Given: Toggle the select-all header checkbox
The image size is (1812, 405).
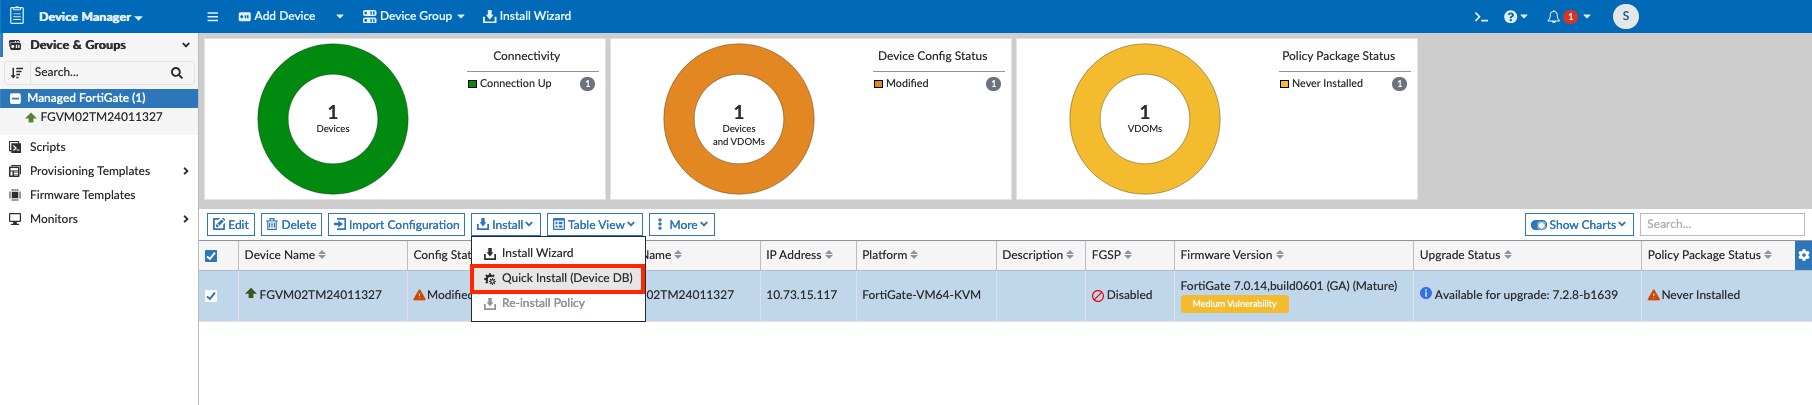Looking at the screenshot, I should click(211, 256).
